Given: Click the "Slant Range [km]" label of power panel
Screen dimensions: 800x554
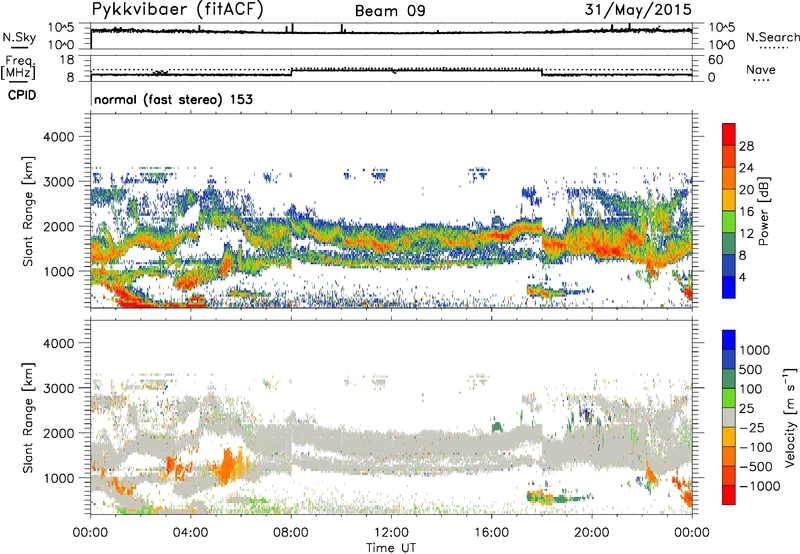Looking at the screenshot, I should coord(28,211).
